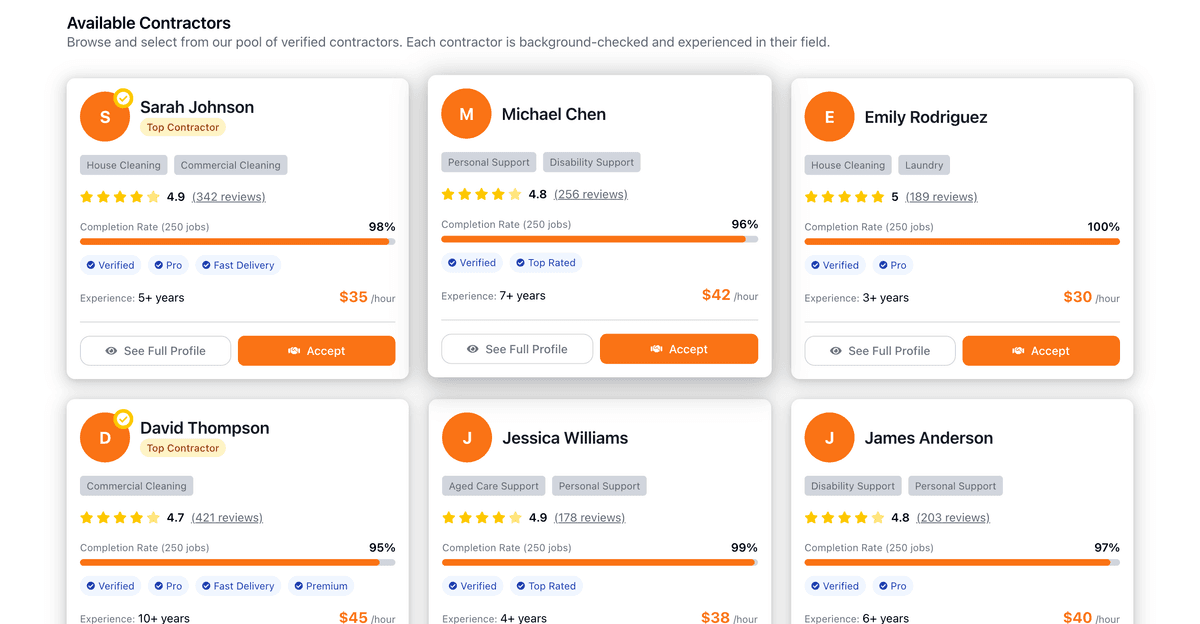The image size is (1200, 624).
Task: Select the Laundry tag on Emily's card
Action: click(x=924, y=165)
